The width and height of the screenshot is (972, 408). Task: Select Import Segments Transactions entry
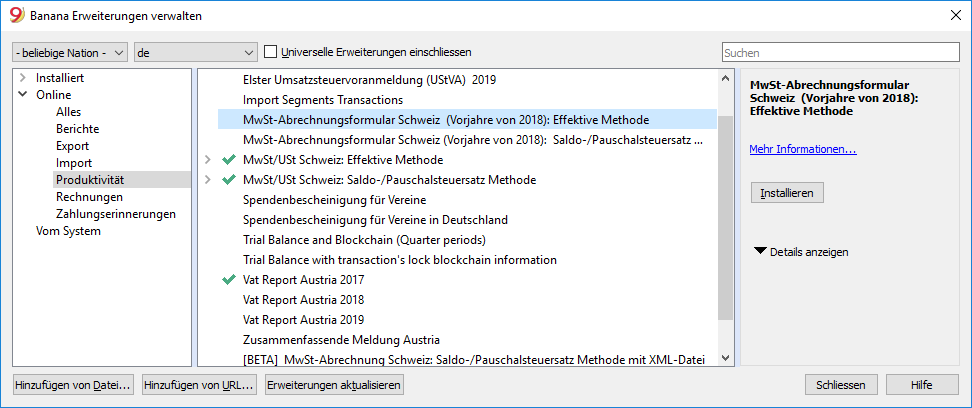coord(323,100)
